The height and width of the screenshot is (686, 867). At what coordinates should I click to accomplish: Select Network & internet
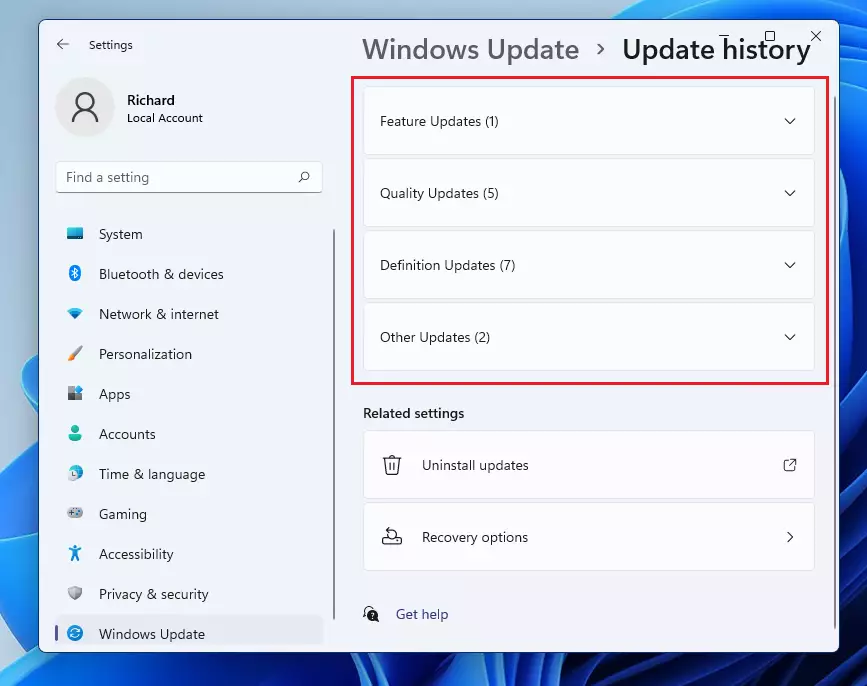(x=189, y=314)
